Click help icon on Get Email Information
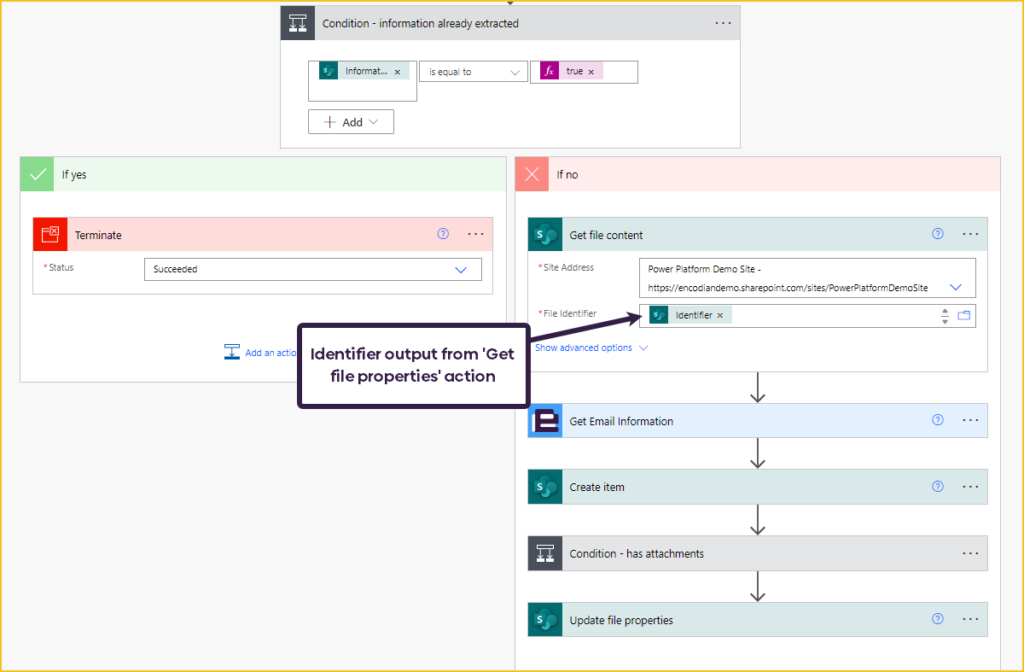 (x=938, y=421)
